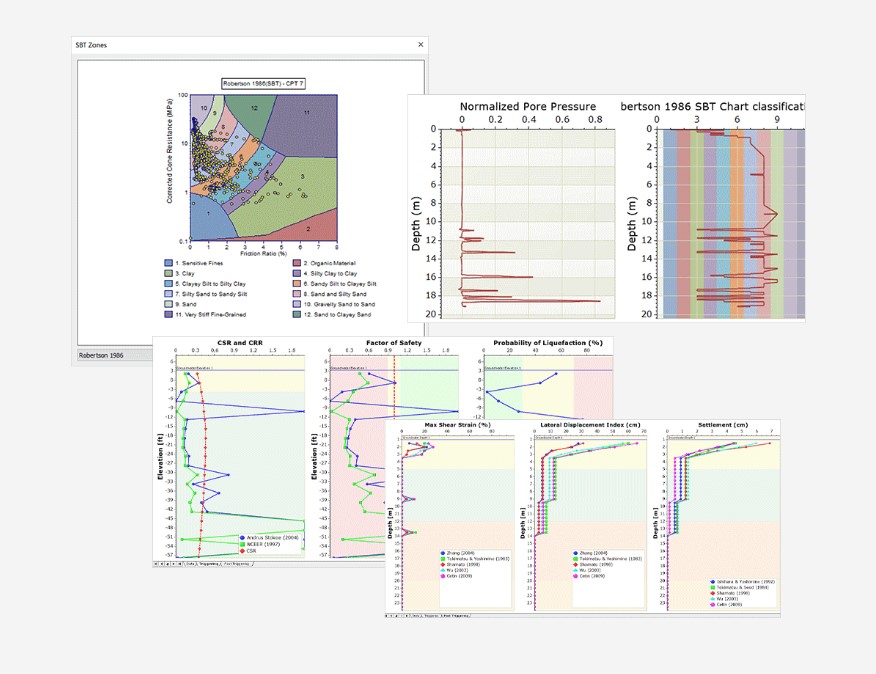Click 'NCEER (1997)' legend entry in CSR chart
The height and width of the screenshot is (674, 876).
click(x=259, y=544)
